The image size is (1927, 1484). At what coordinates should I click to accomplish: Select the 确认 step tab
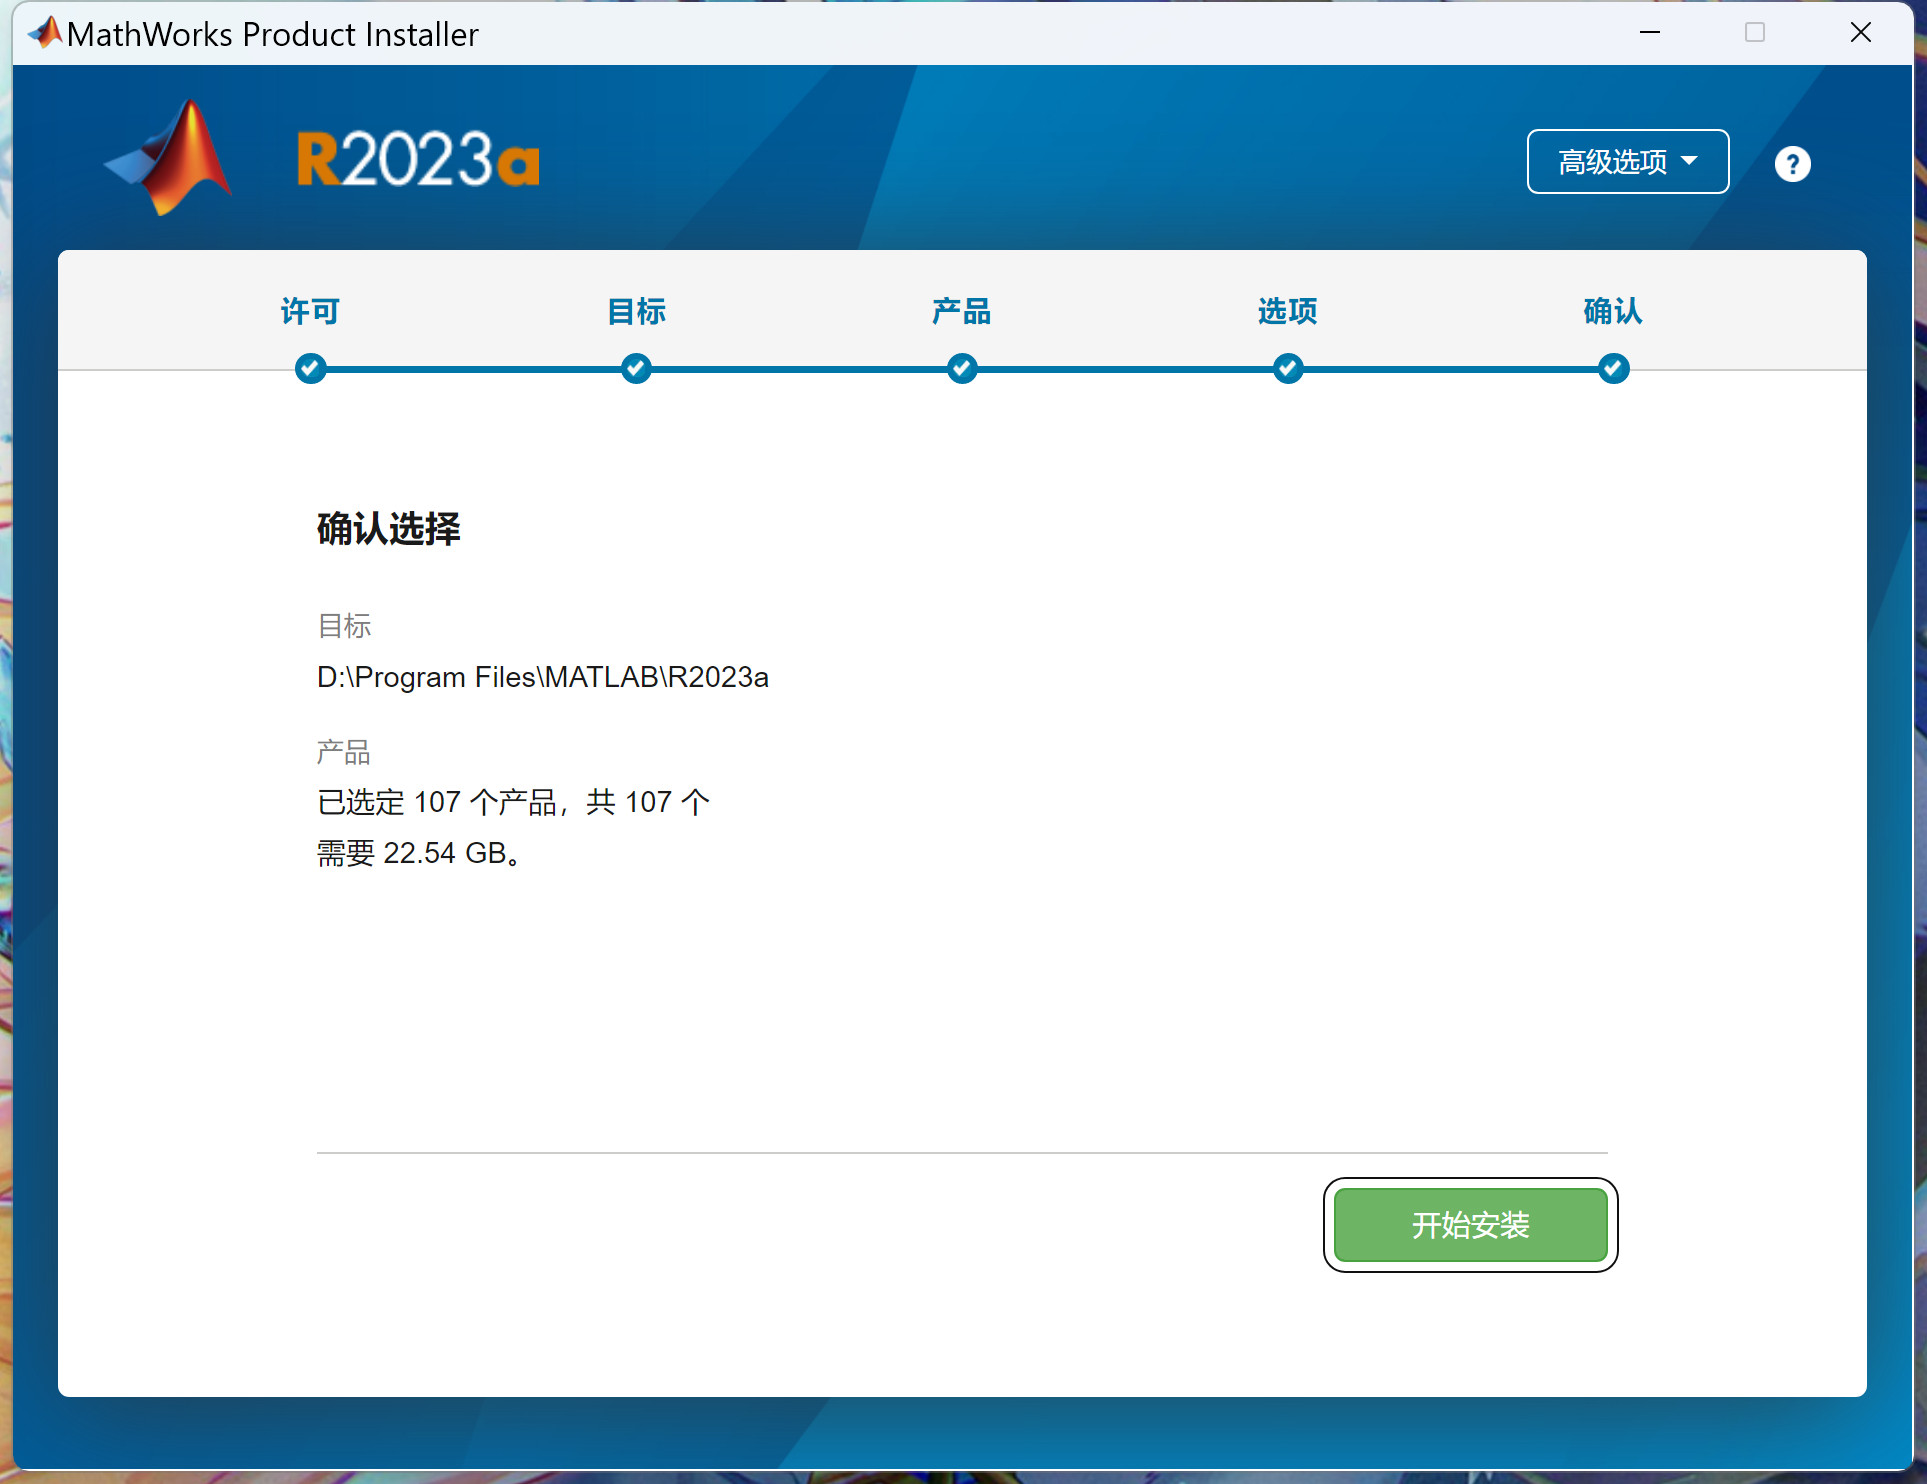point(1613,311)
